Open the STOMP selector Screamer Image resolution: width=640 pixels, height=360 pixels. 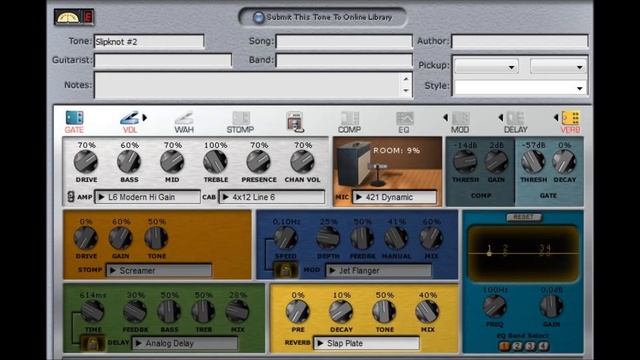159,271
